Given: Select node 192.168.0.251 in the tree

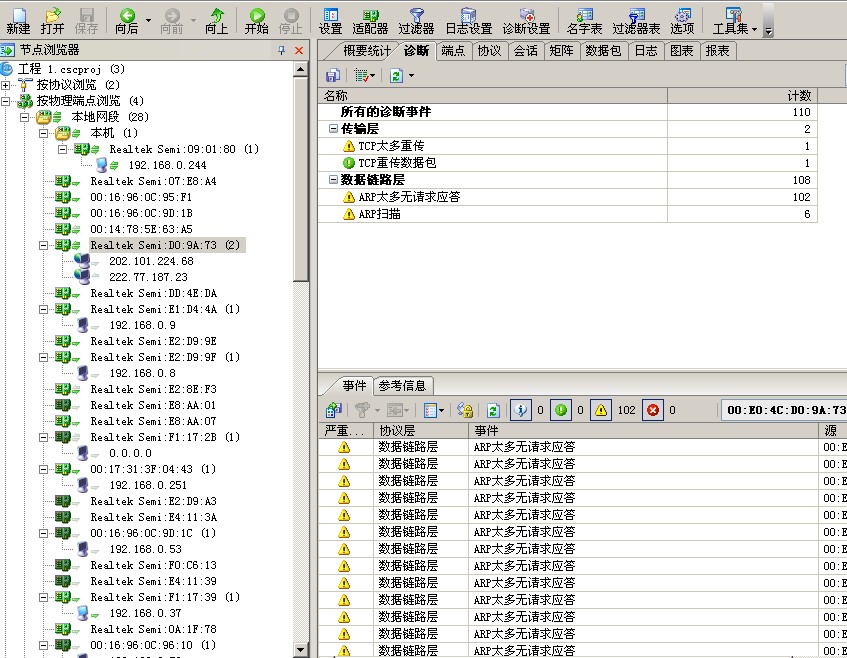Looking at the screenshot, I should click(149, 485).
